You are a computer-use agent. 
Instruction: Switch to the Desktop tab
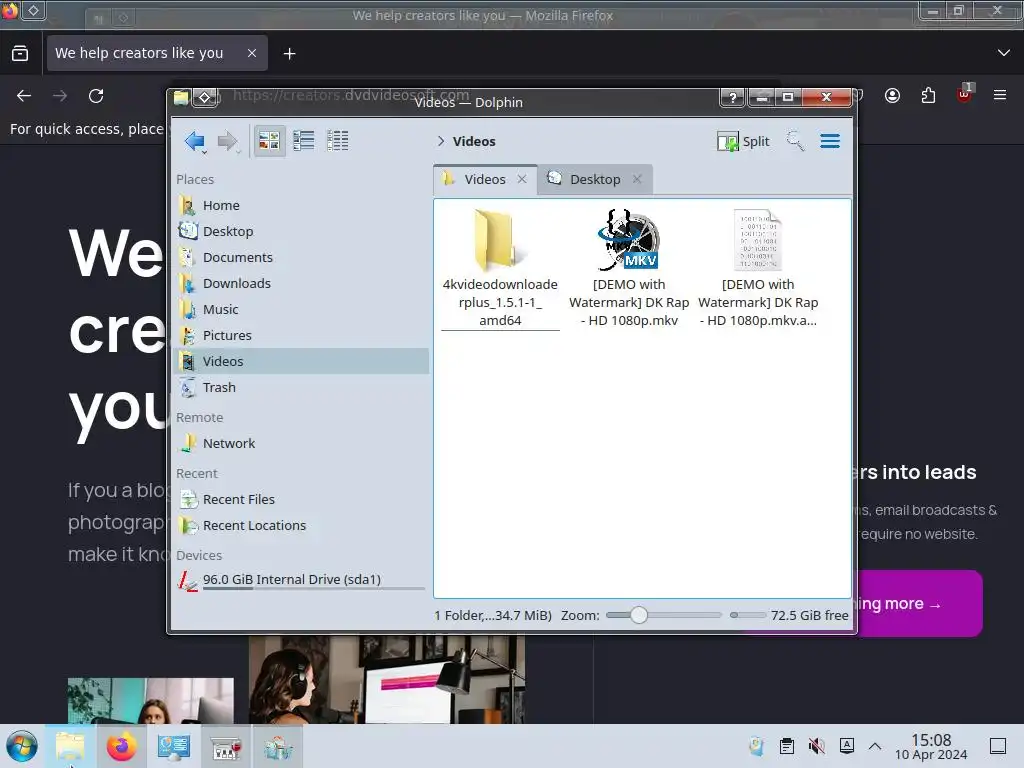point(595,179)
